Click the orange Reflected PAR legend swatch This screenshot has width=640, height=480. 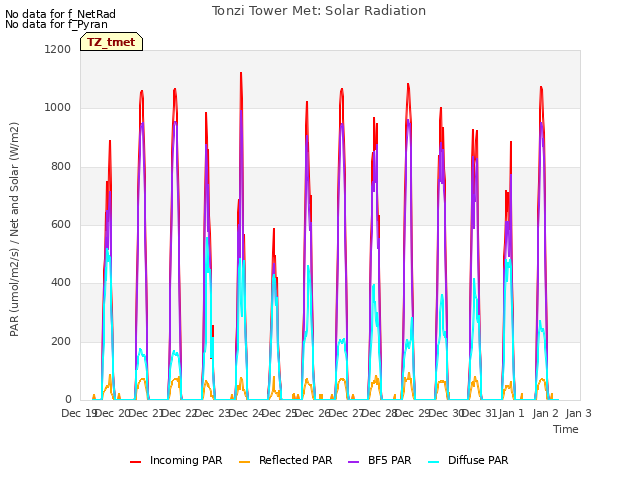pos(244,462)
